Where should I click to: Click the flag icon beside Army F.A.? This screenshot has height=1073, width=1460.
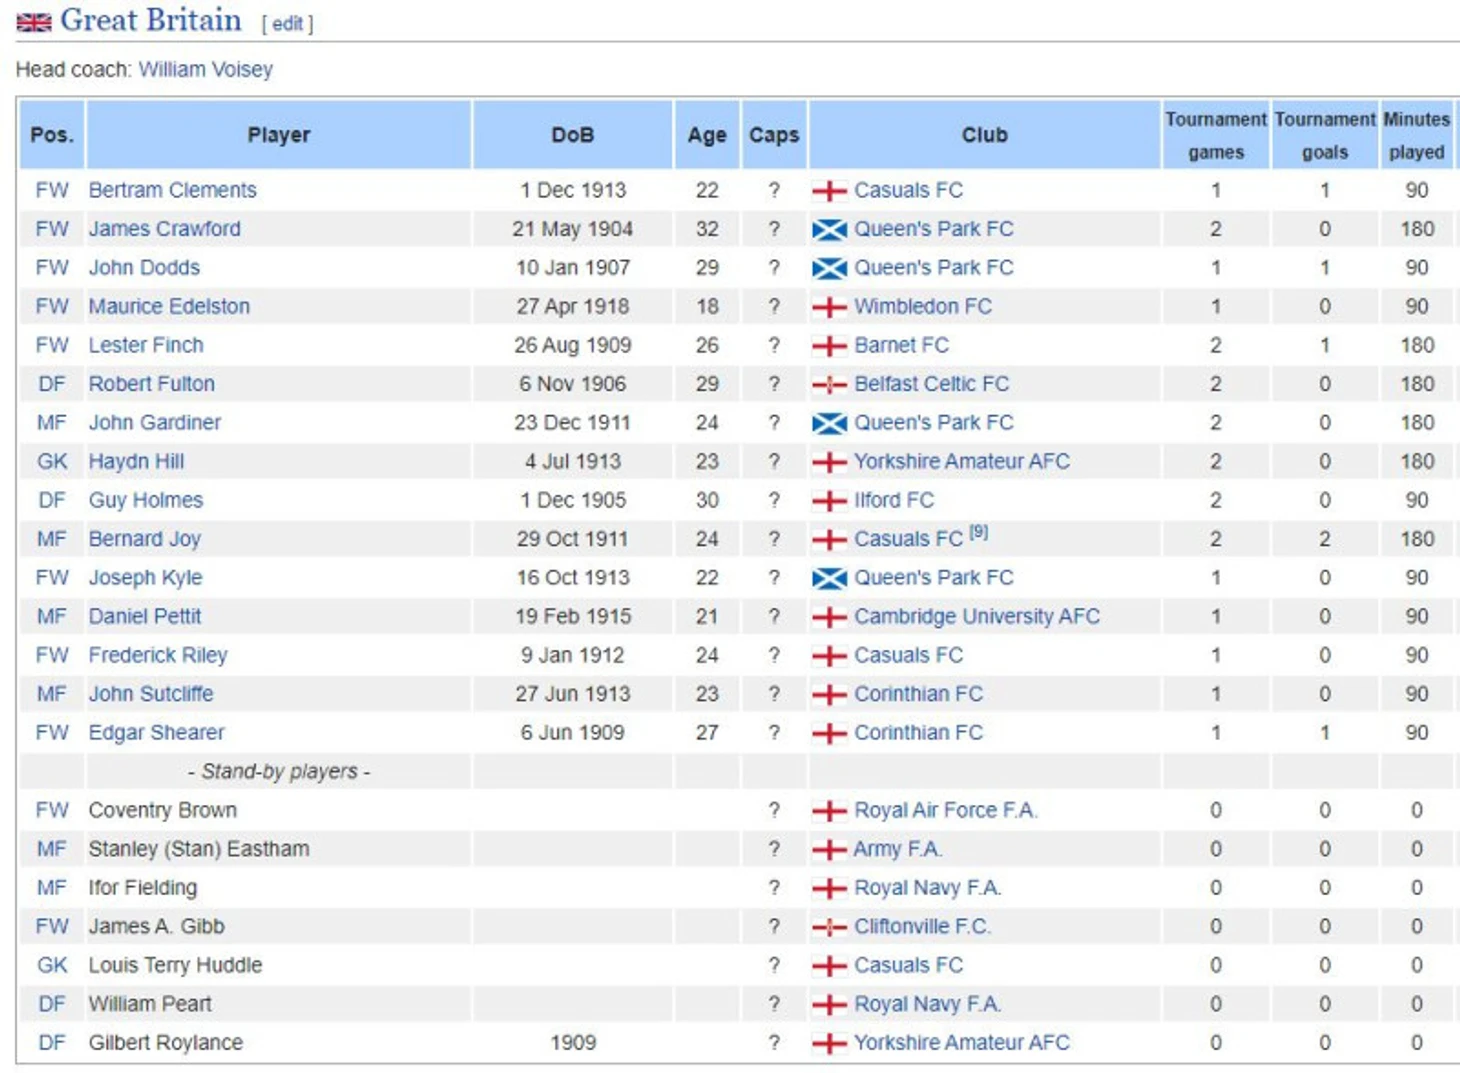(829, 850)
